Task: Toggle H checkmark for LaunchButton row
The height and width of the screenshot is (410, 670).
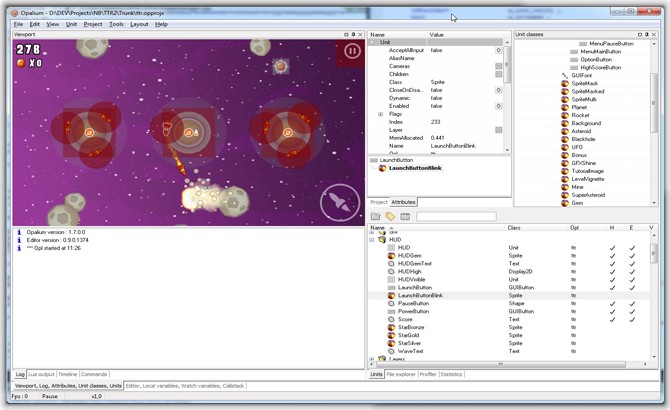Action: [612, 287]
